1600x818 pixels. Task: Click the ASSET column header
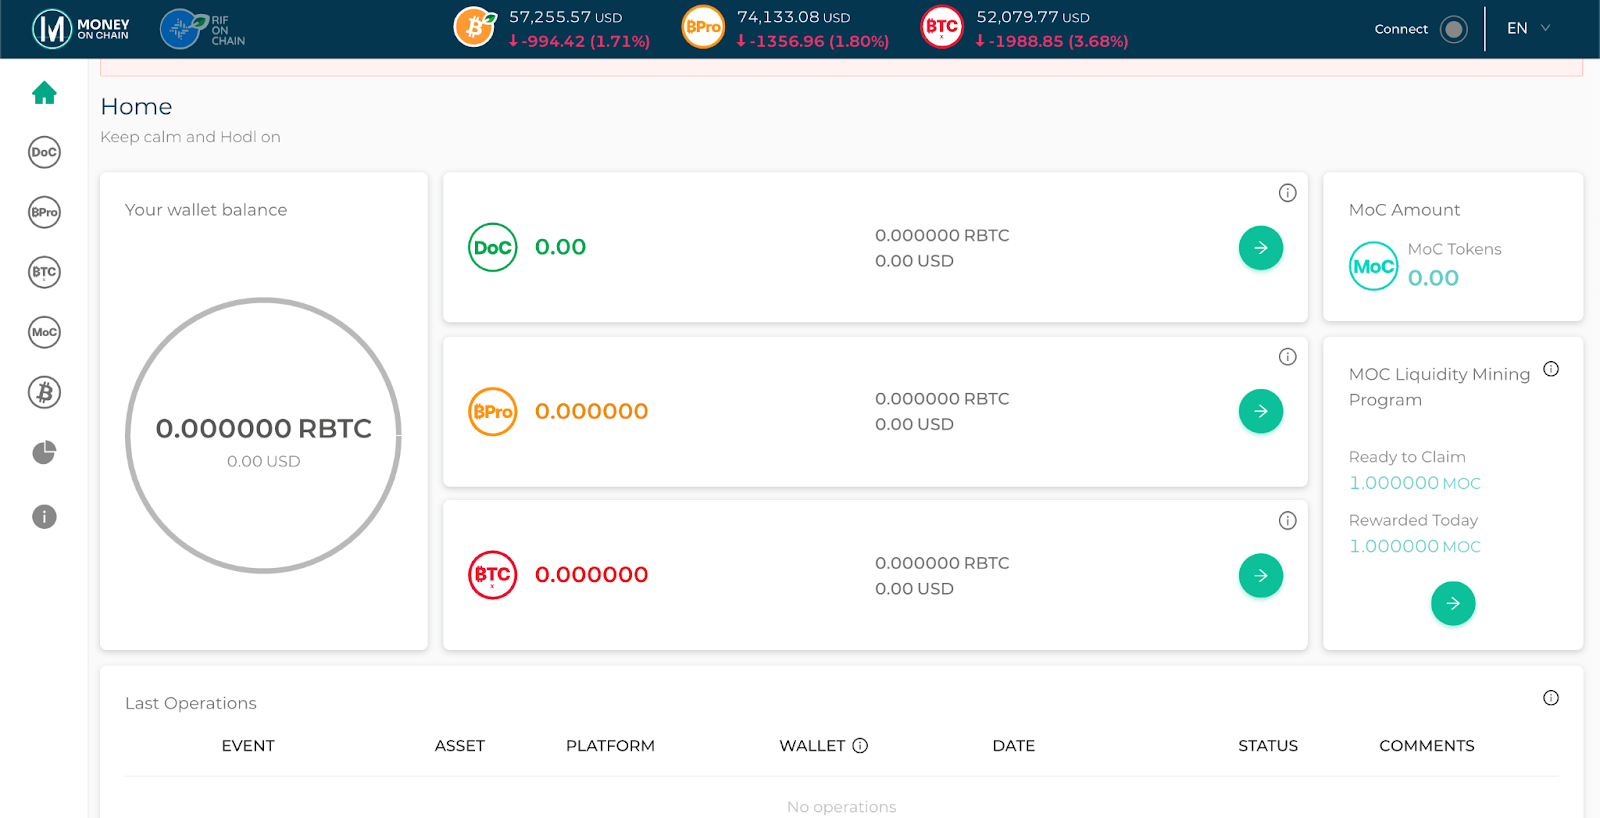[x=460, y=746]
